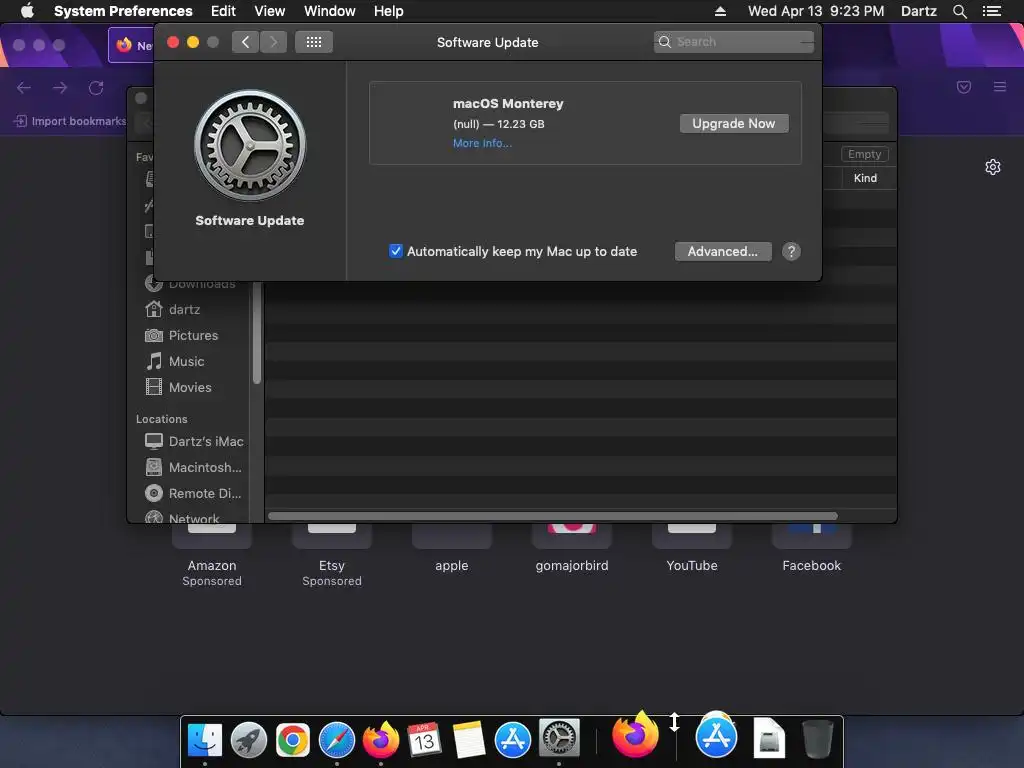
Task: Click the Firefox forward arrow
Action: pos(60,88)
